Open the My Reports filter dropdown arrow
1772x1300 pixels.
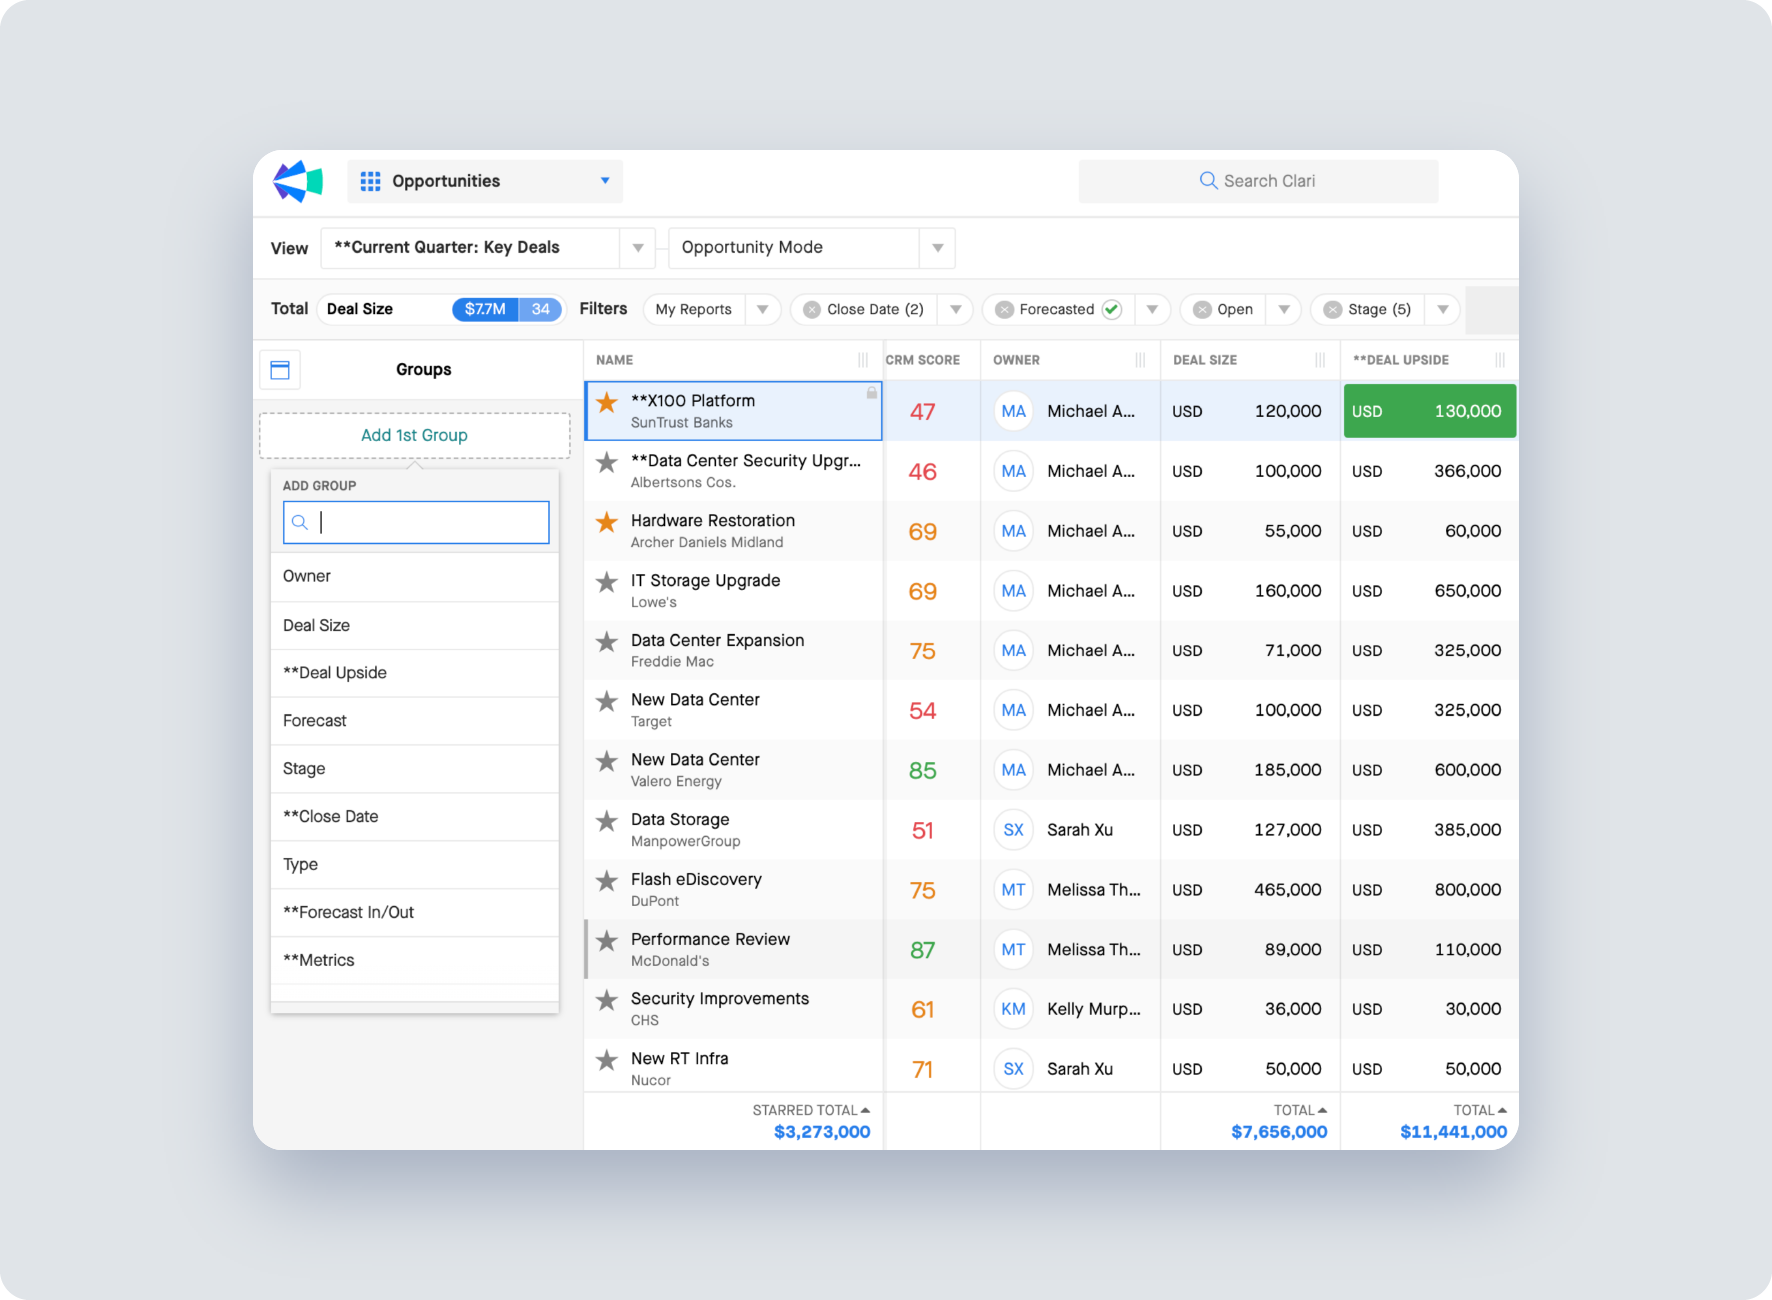pyautogui.click(x=763, y=310)
